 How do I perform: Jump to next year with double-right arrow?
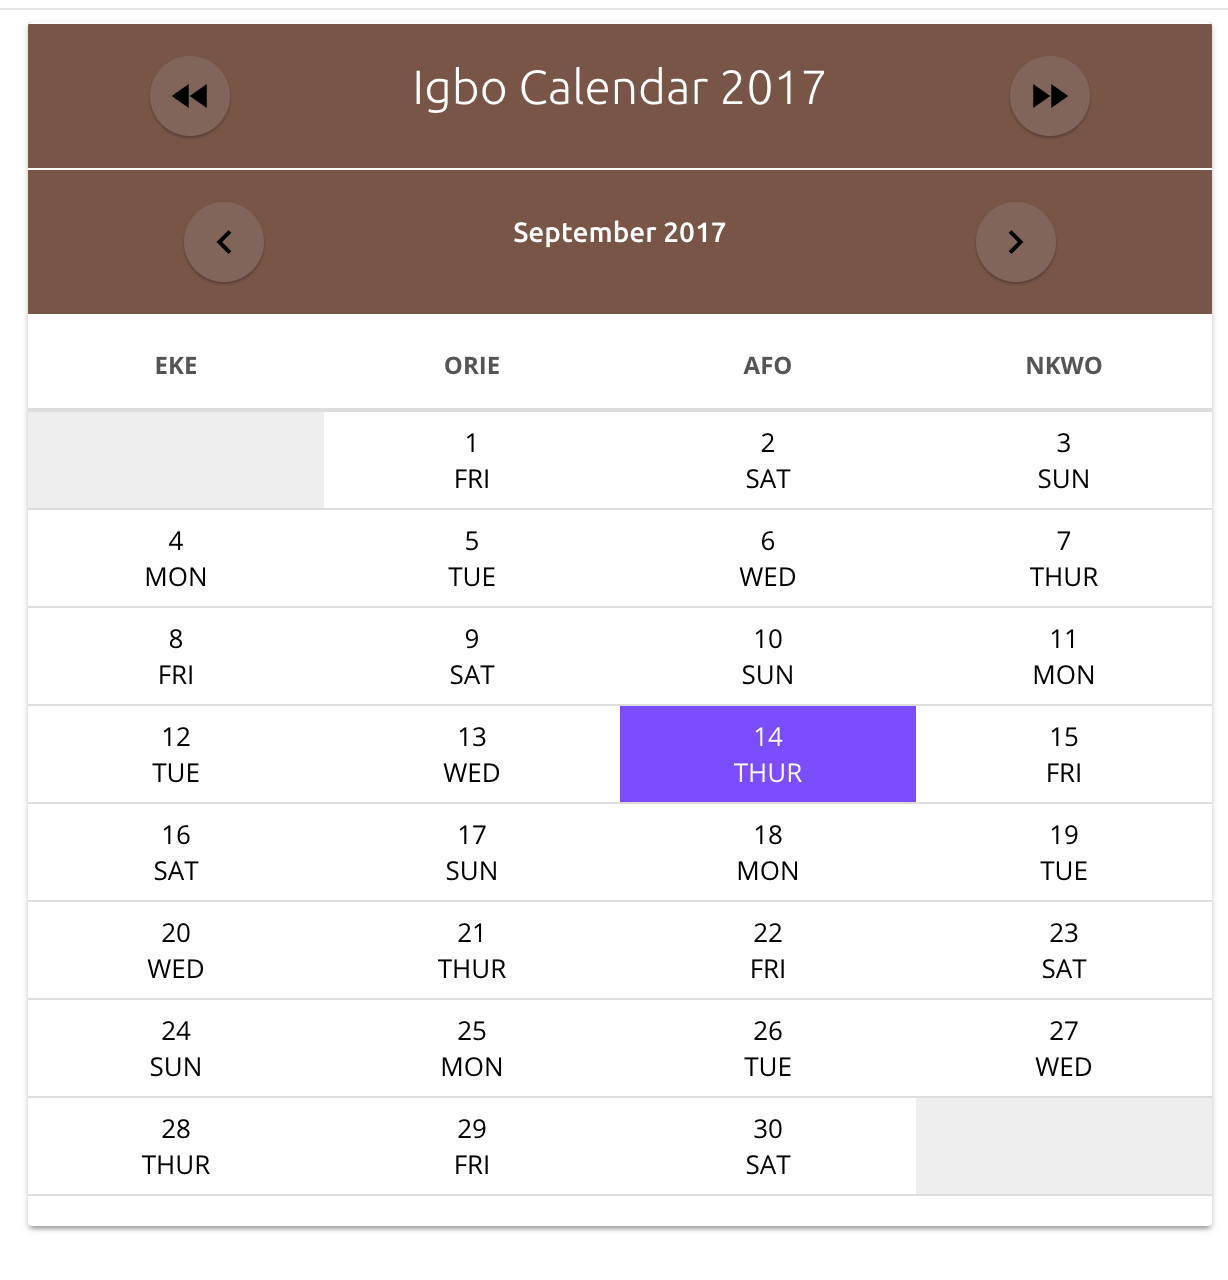click(1050, 96)
